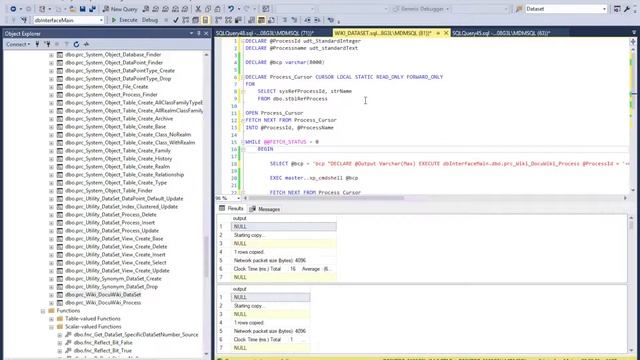Click the Open File folder icon
The image size is (640, 360).
point(72,9)
